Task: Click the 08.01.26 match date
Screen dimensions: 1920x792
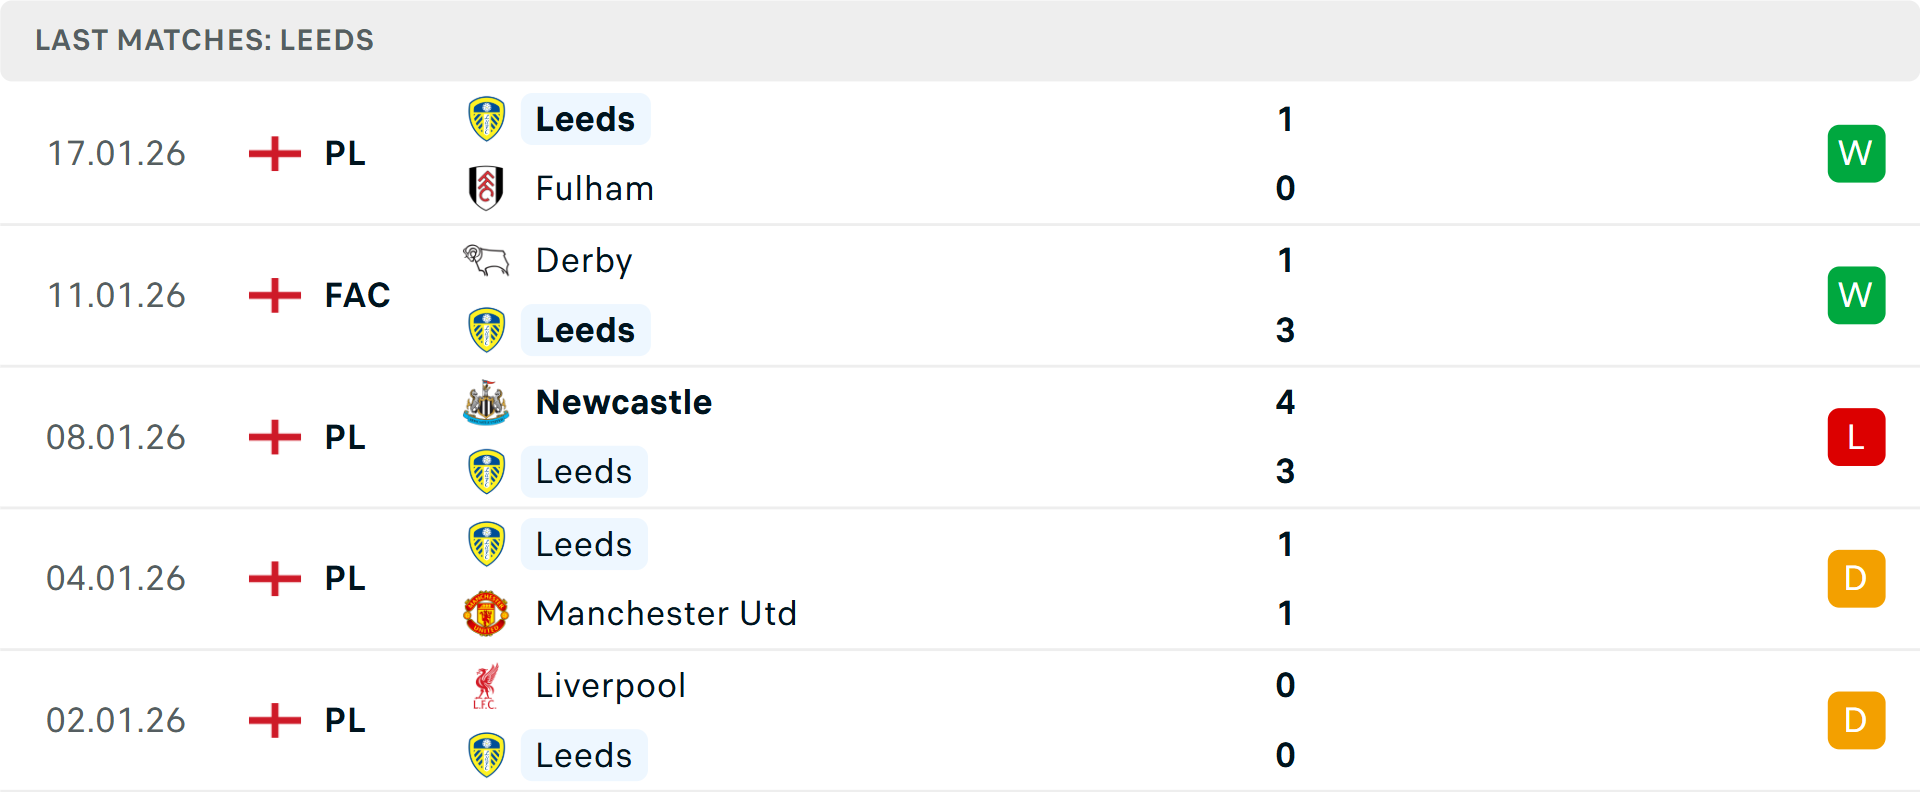Action: pos(116,437)
